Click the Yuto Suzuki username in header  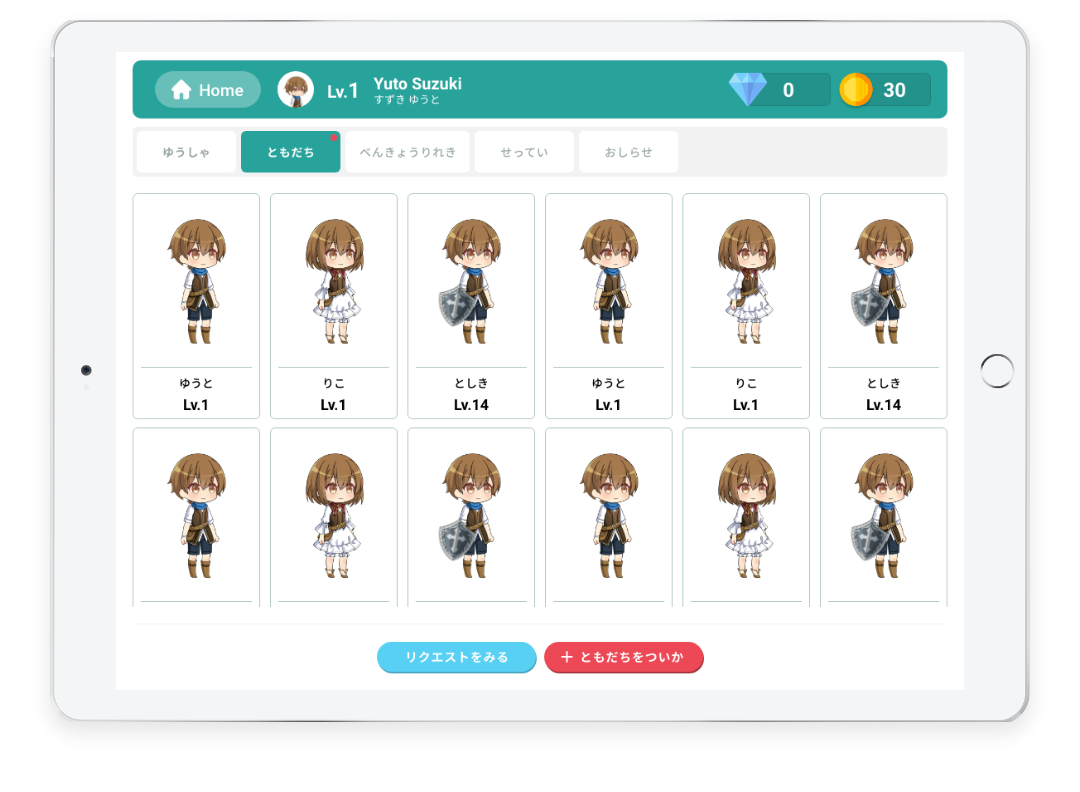pyautogui.click(x=417, y=84)
